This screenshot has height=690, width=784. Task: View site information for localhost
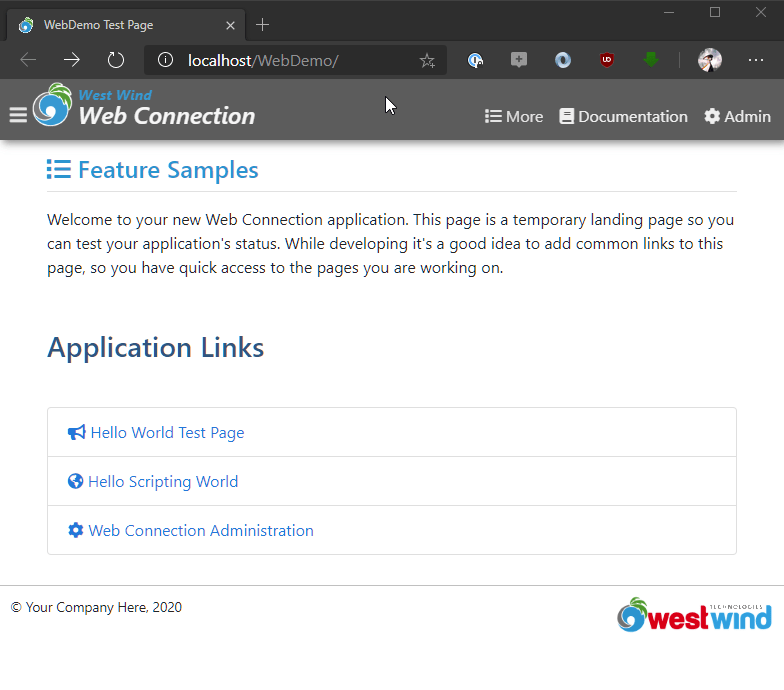tap(166, 60)
